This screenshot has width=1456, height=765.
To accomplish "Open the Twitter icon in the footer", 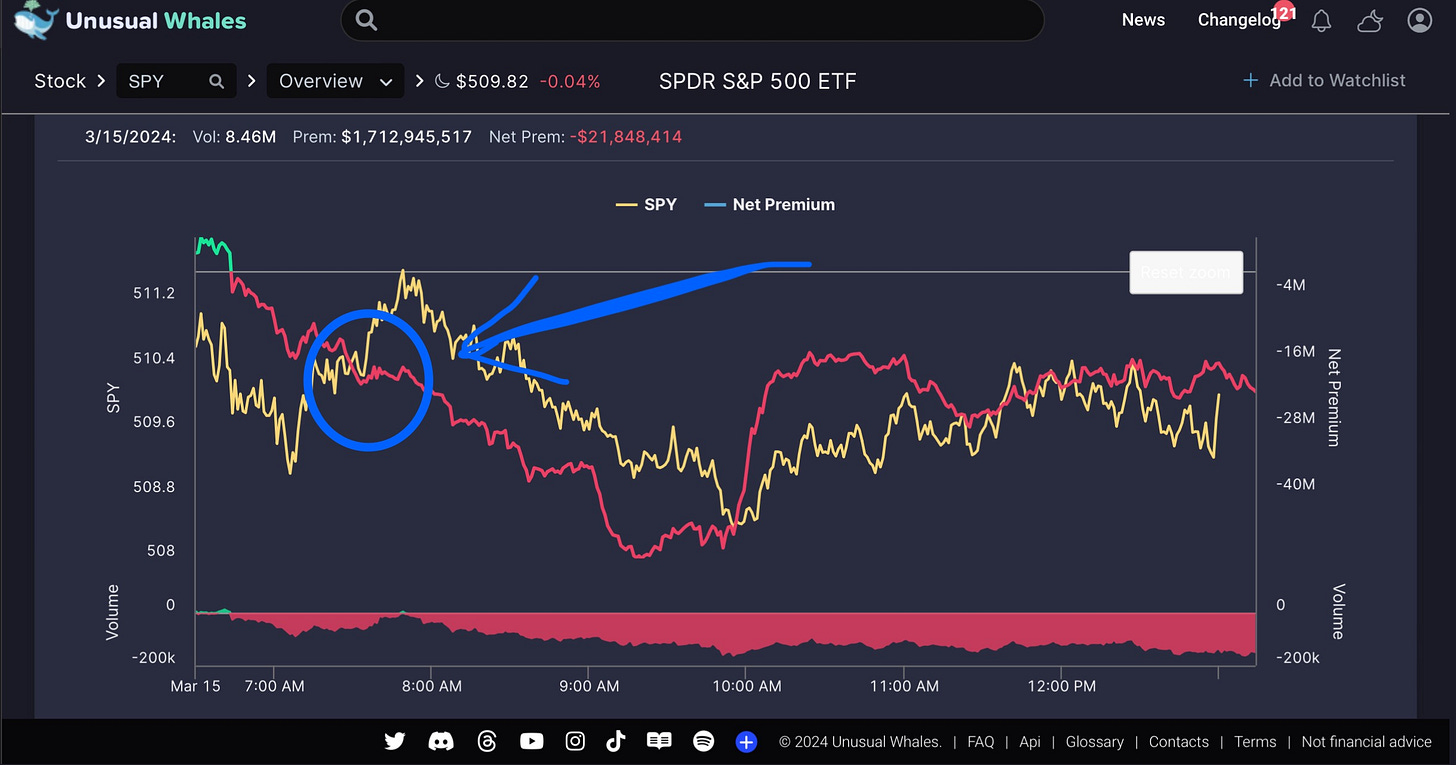I will point(395,741).
